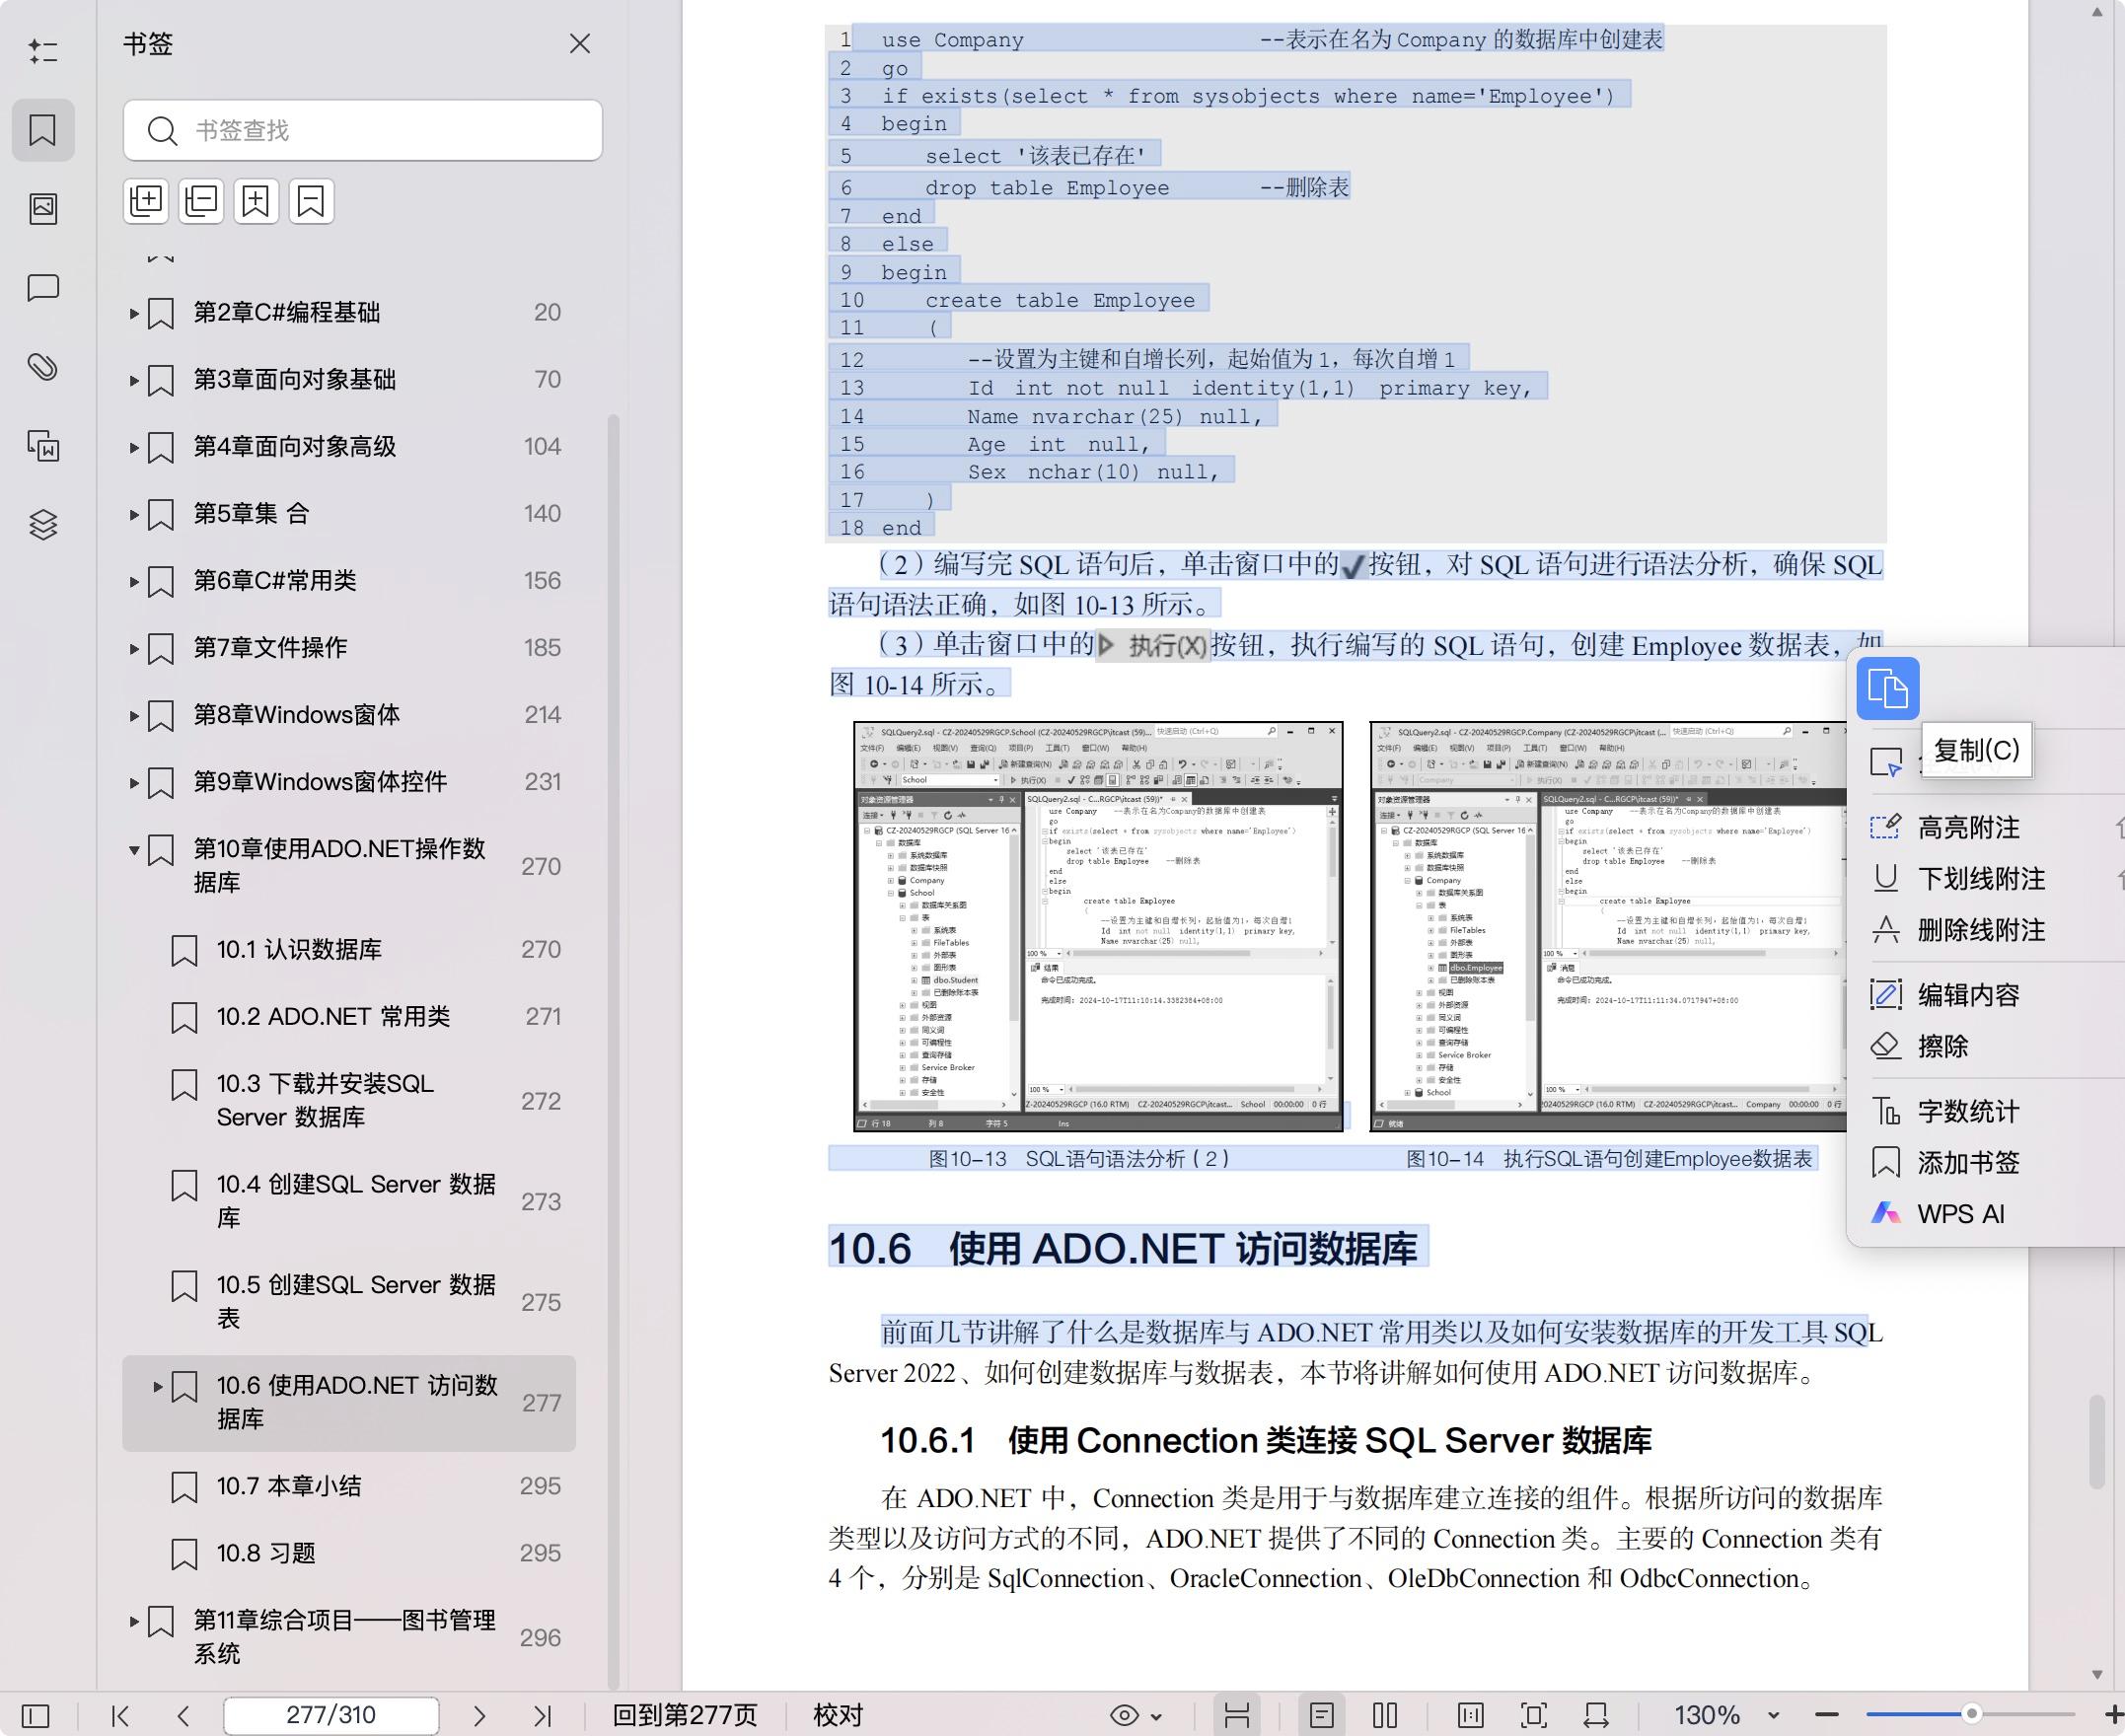Toggle sidebar panel icon in status bar
The image size is (2125, 1736).
pyautogui.click(x=35, y=1716)
